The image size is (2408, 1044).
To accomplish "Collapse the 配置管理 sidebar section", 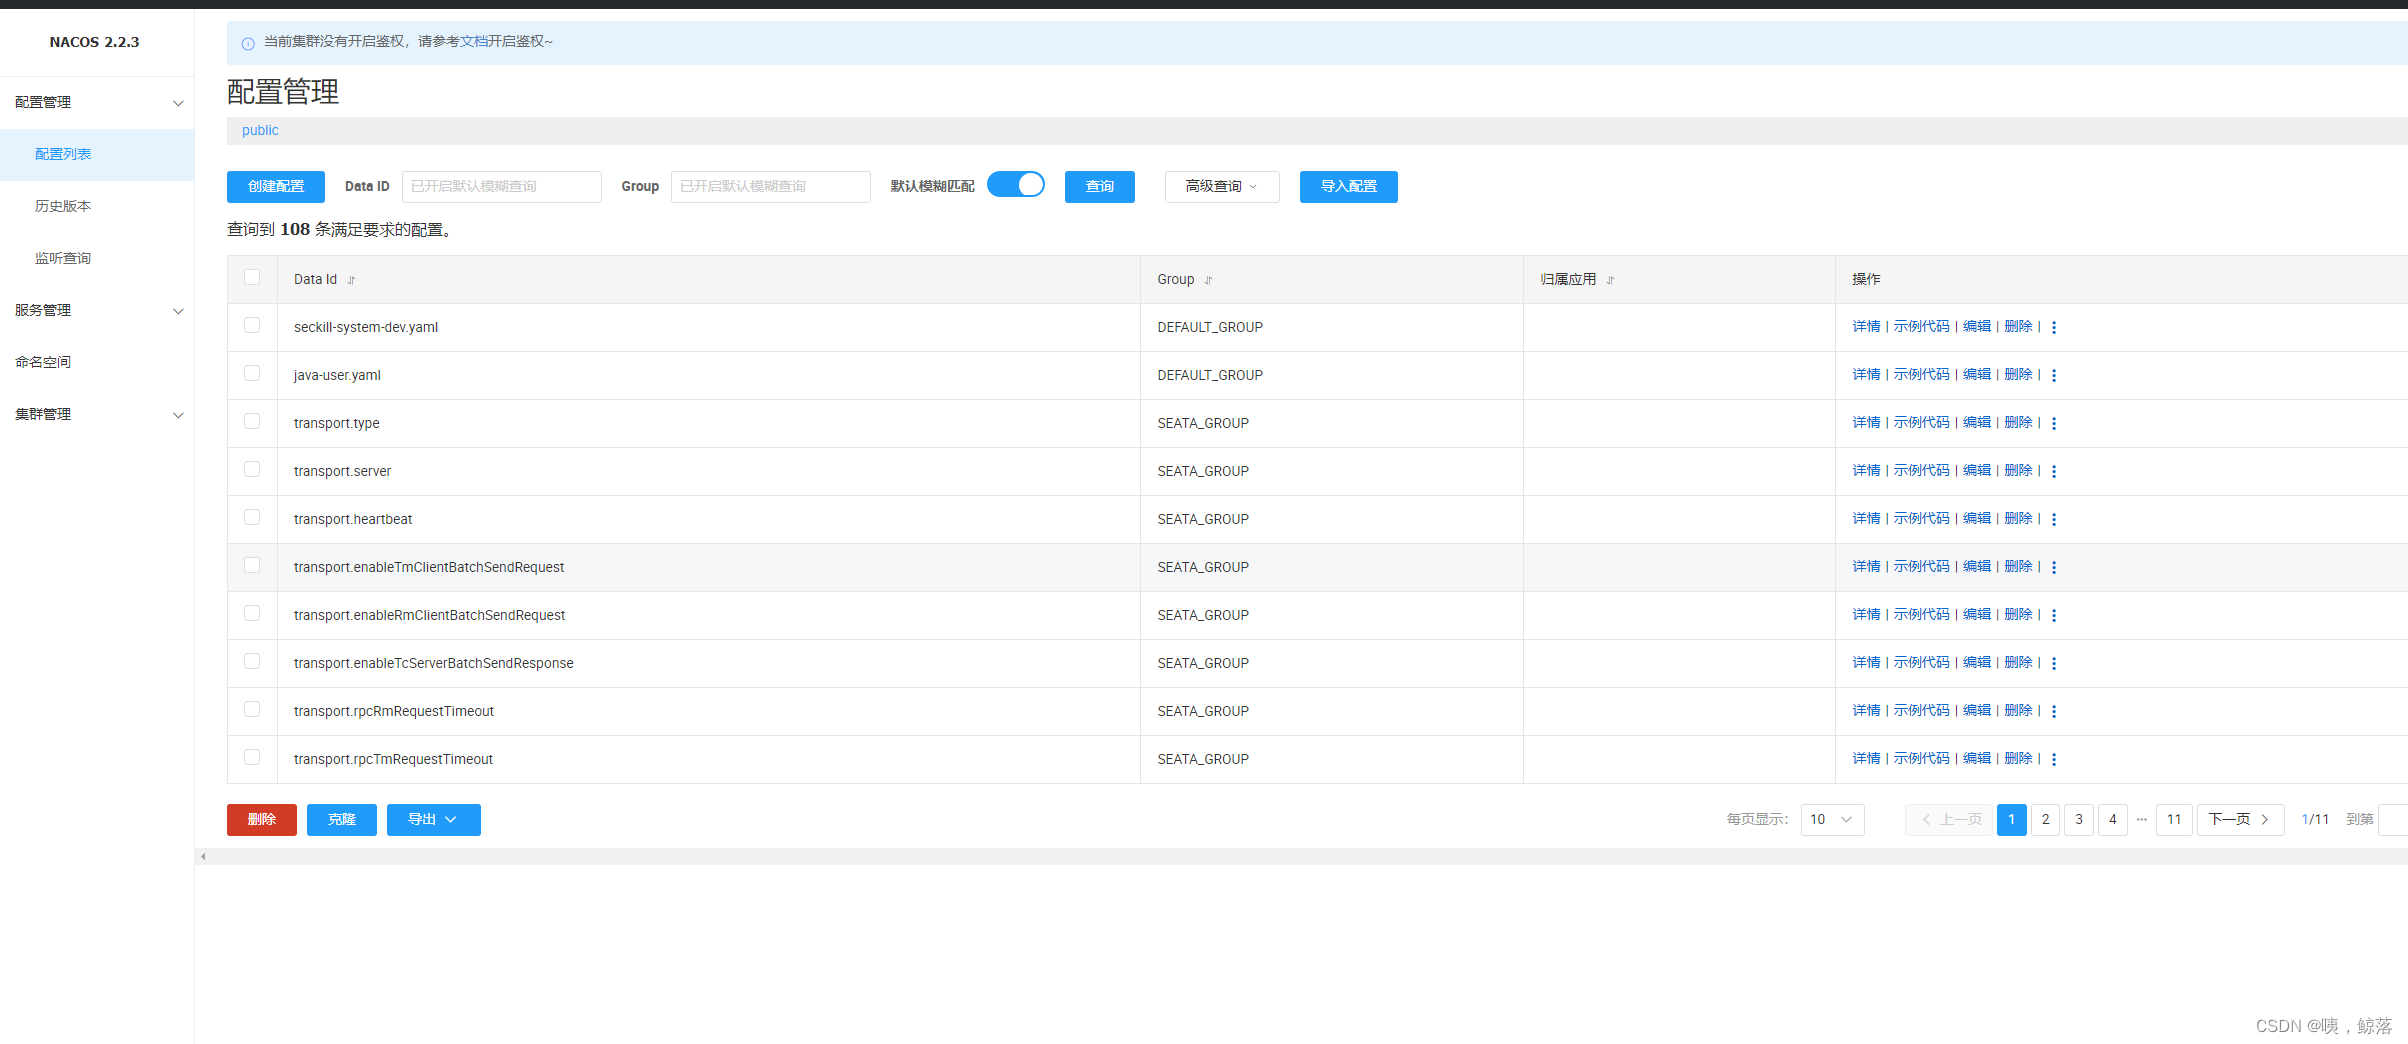I will click(x=97, y=102).
